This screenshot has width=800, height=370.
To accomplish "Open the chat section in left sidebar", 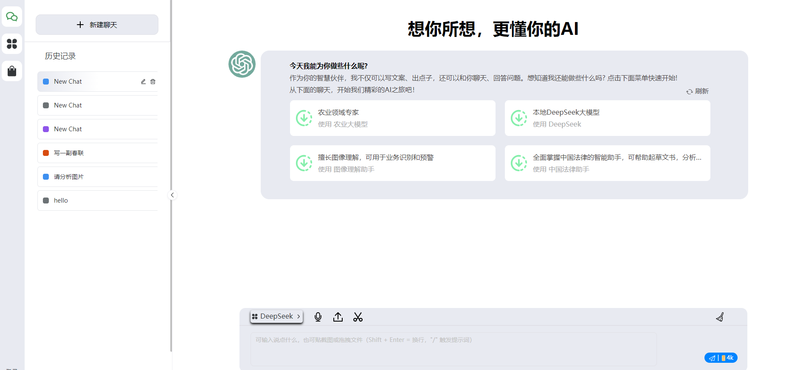I will (x=12, y=16).
